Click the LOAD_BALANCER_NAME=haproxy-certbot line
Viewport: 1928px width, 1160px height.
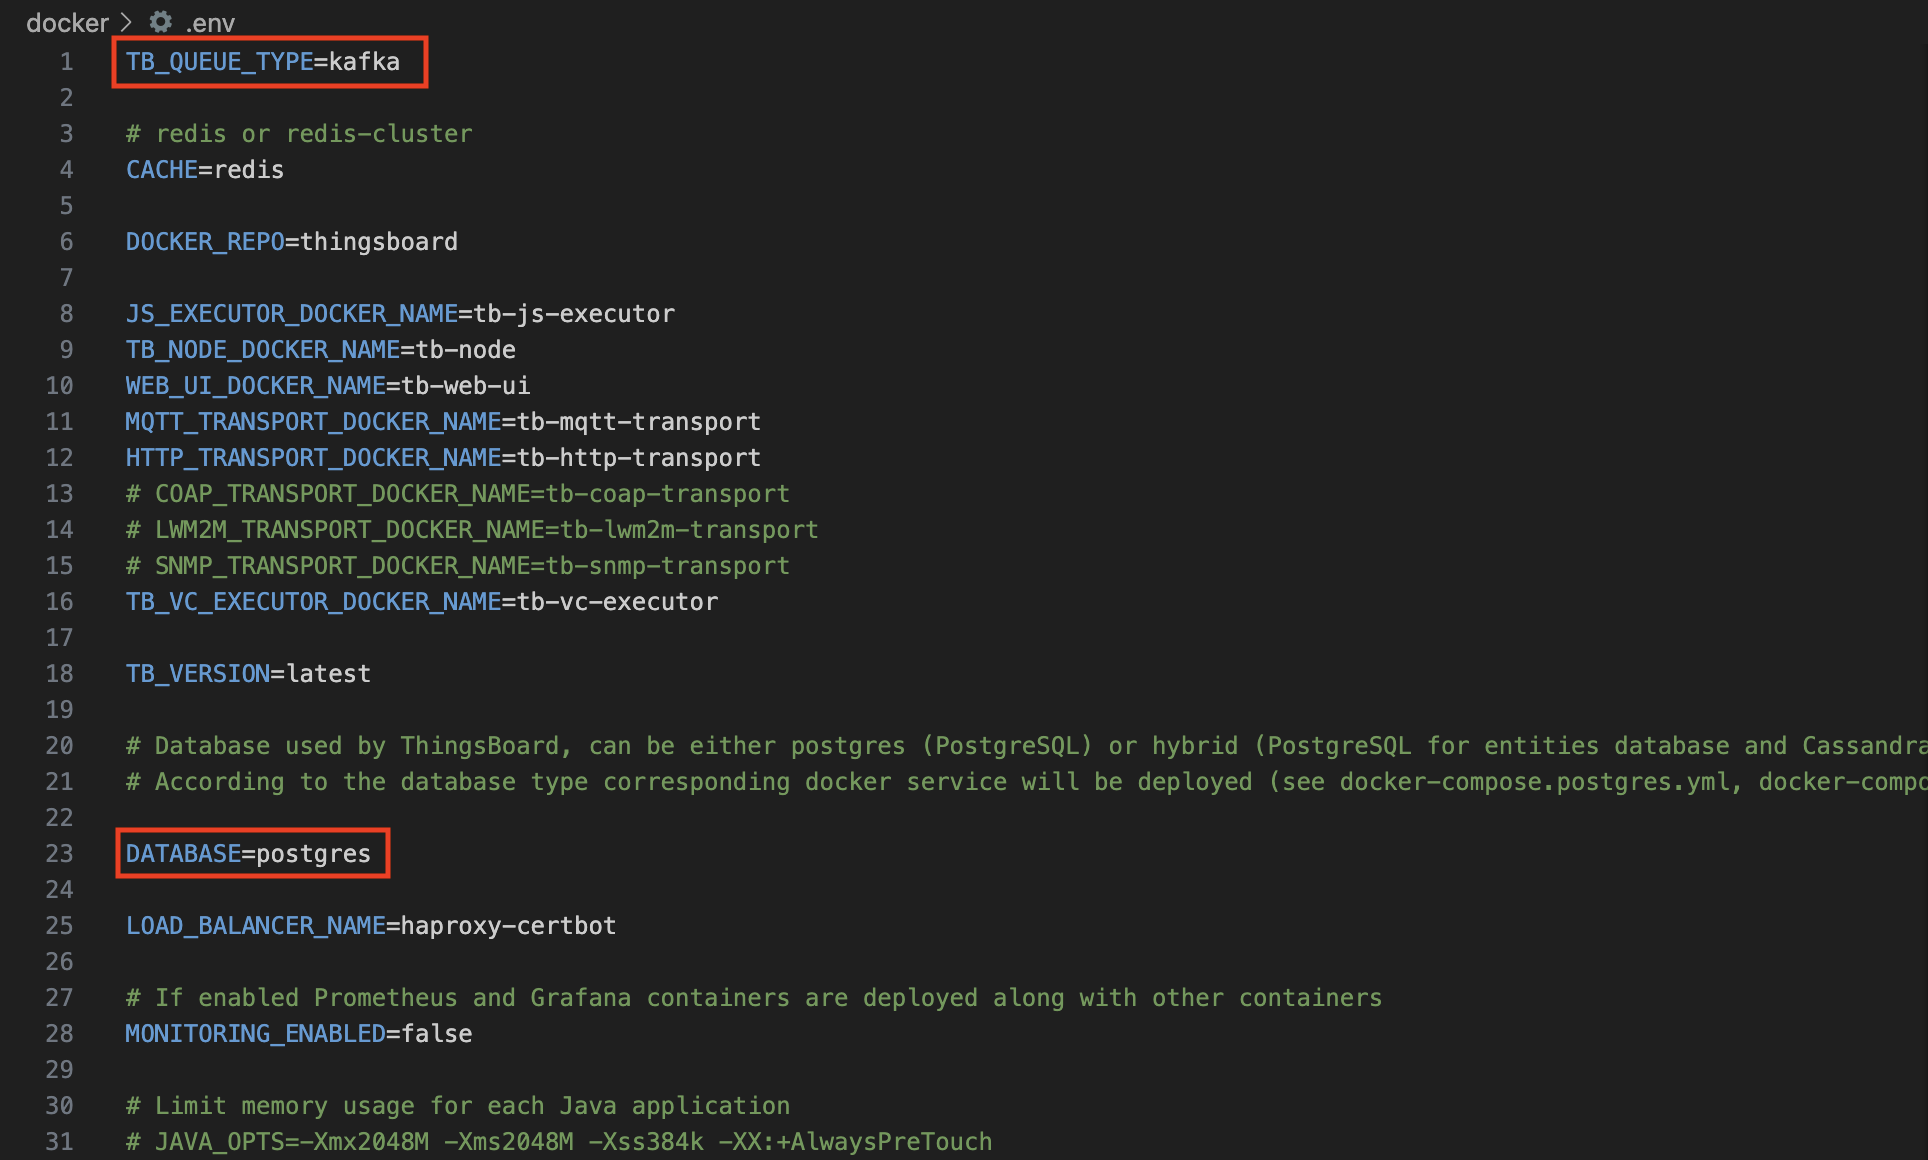click(x=370, y=926)
